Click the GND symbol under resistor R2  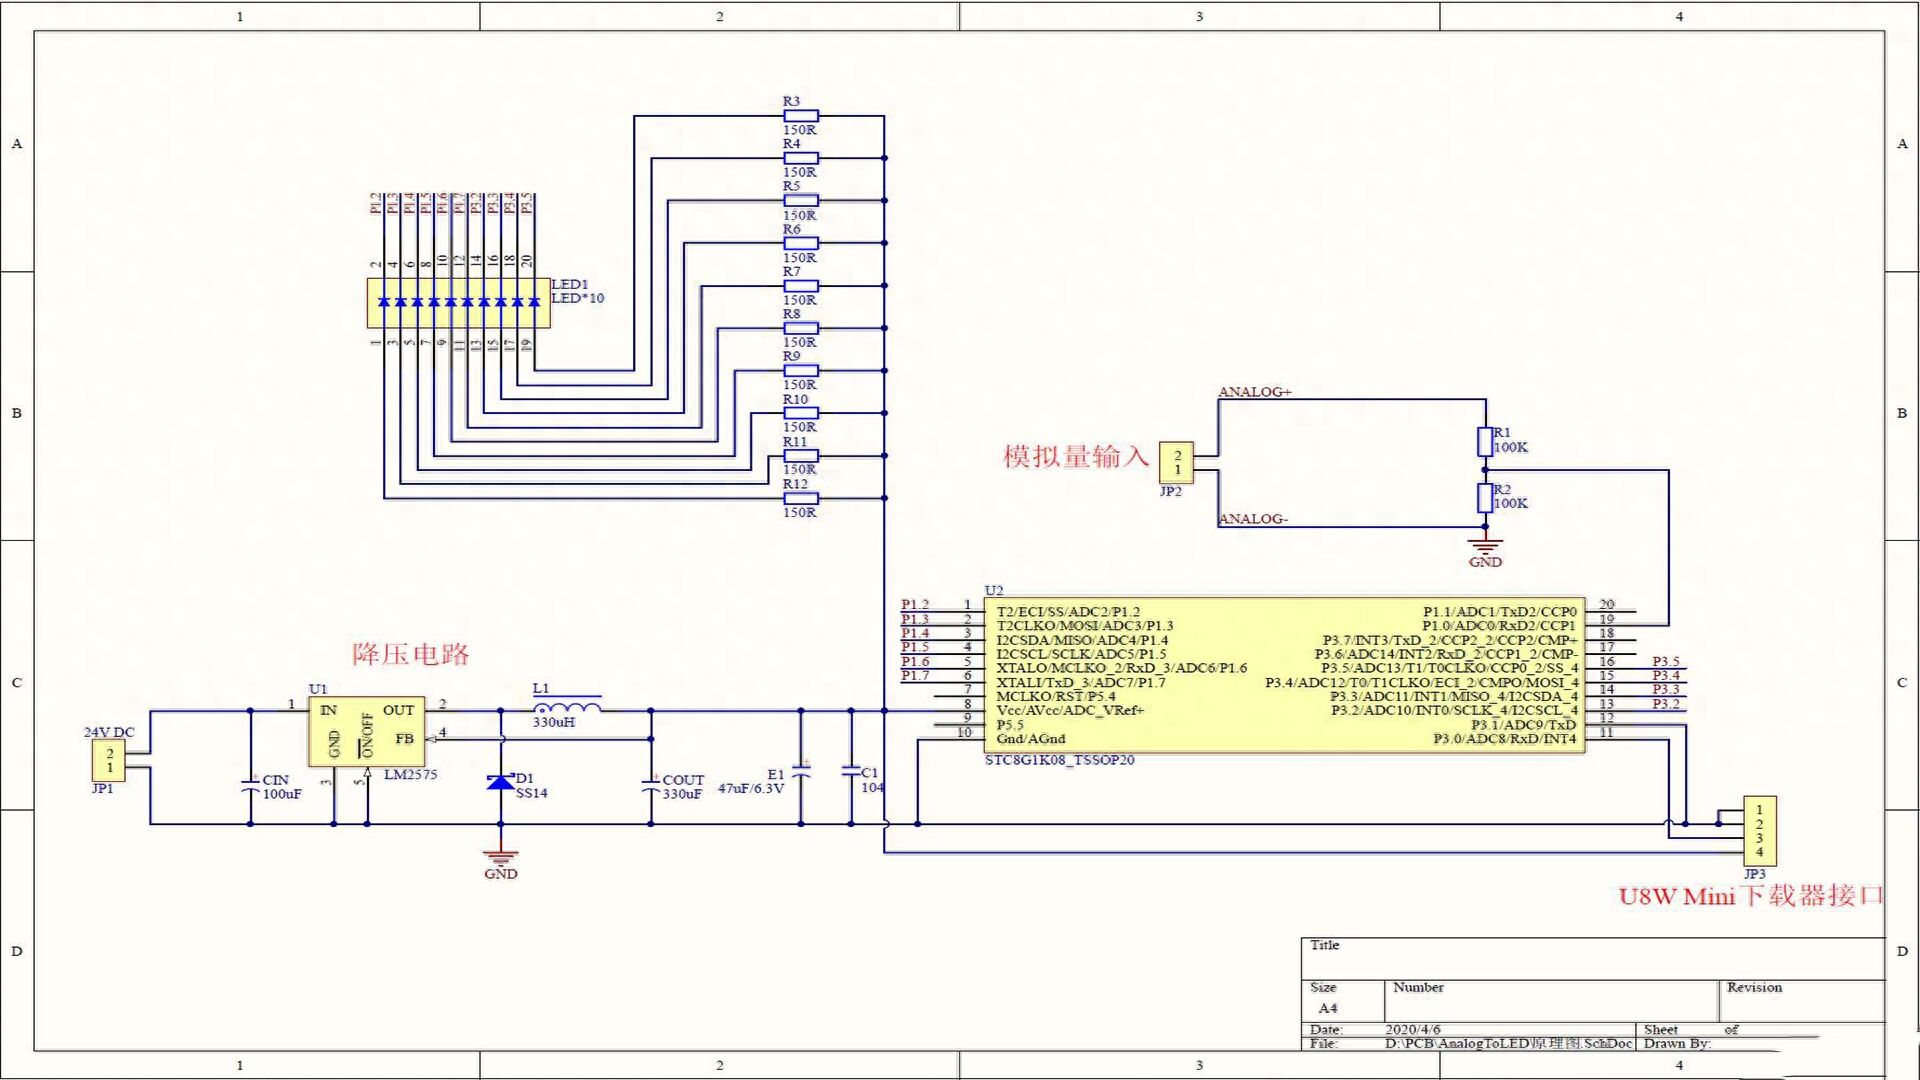tap(1485, 550)
